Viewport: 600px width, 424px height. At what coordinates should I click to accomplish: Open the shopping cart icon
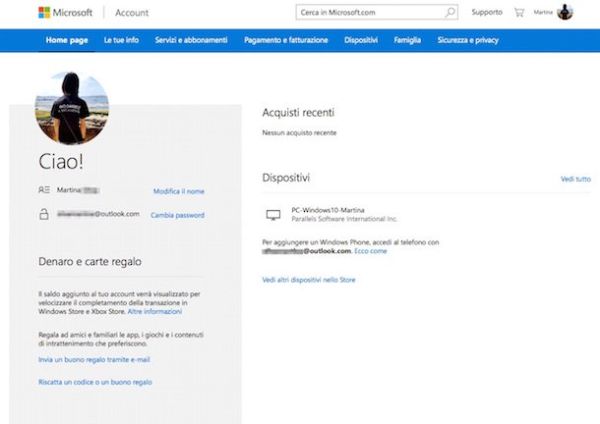[518, 13]
